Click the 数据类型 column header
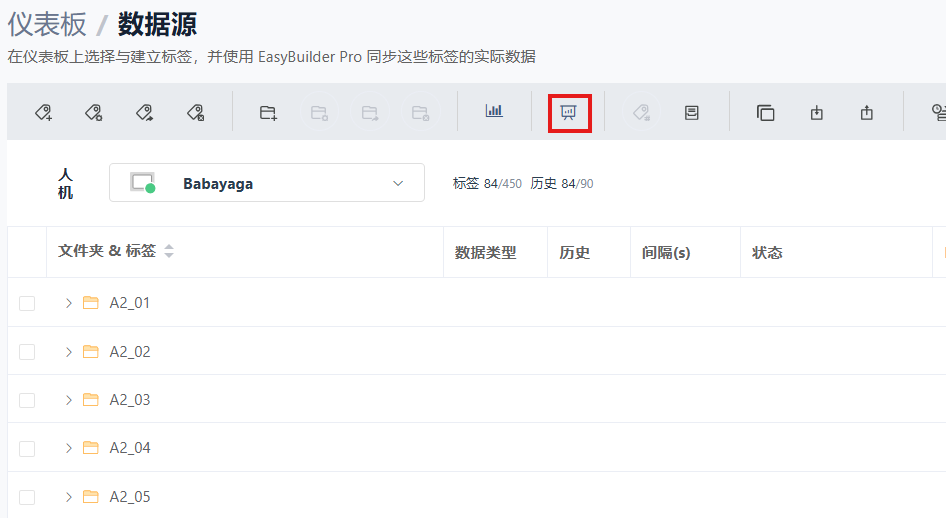 point(485,253)
